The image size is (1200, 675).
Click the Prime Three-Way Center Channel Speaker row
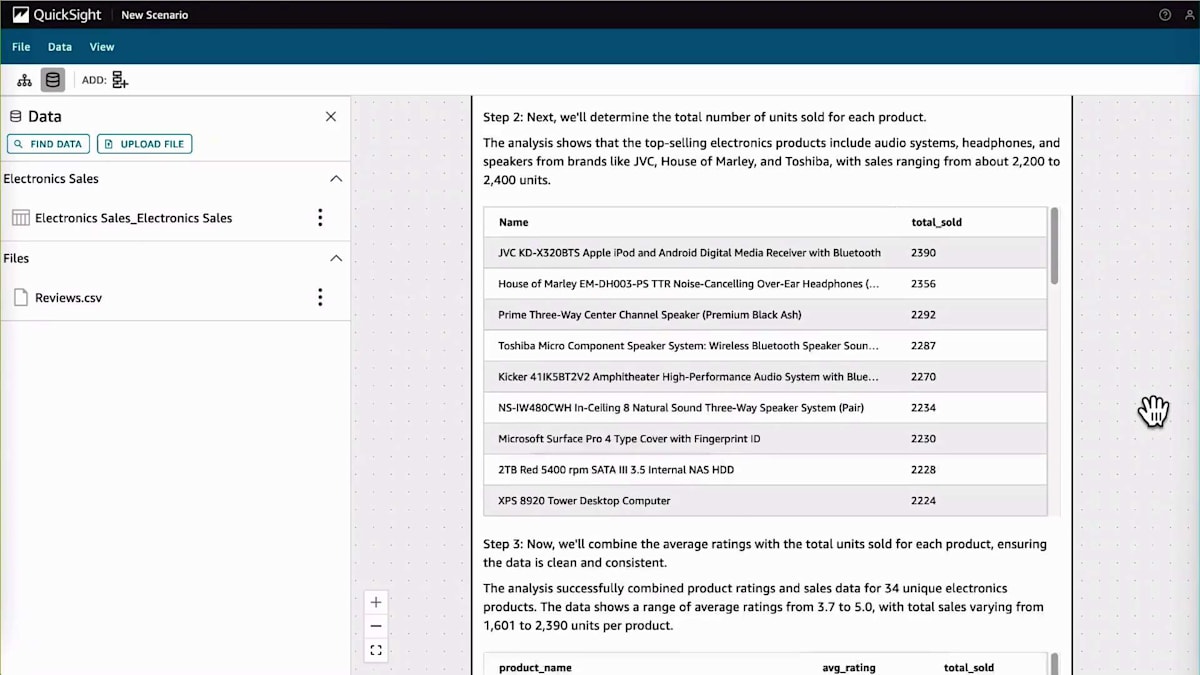(x=765, y=315)
